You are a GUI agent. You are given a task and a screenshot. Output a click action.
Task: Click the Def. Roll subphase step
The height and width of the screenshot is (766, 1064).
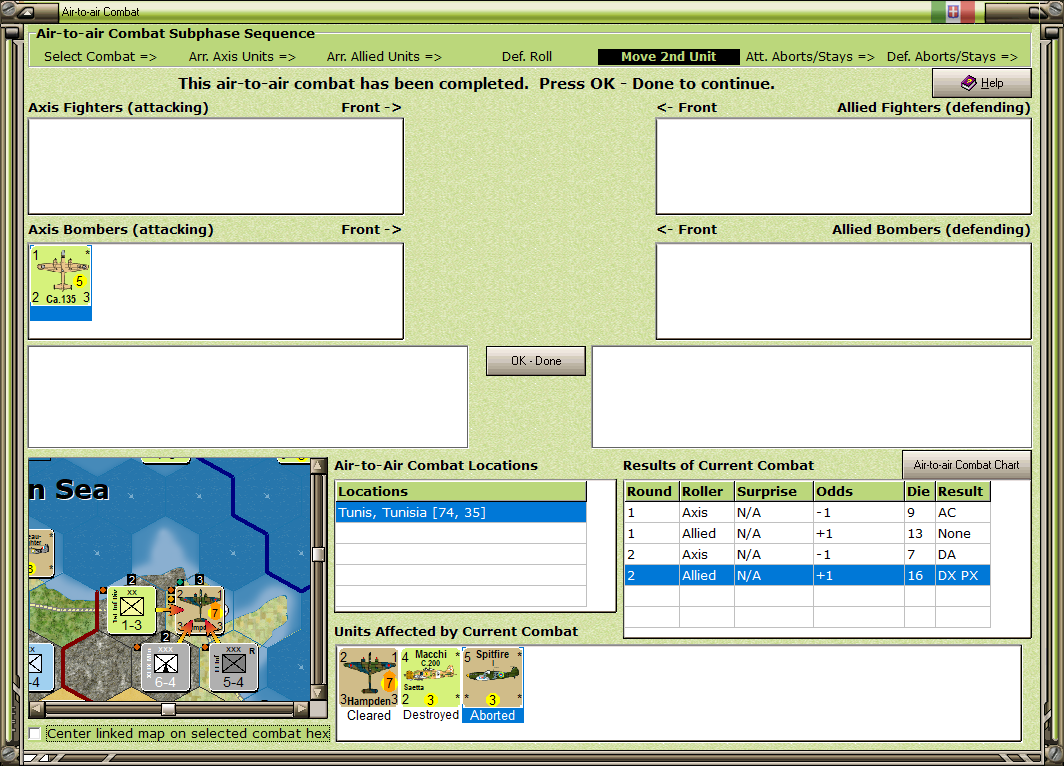click(527, 57)
